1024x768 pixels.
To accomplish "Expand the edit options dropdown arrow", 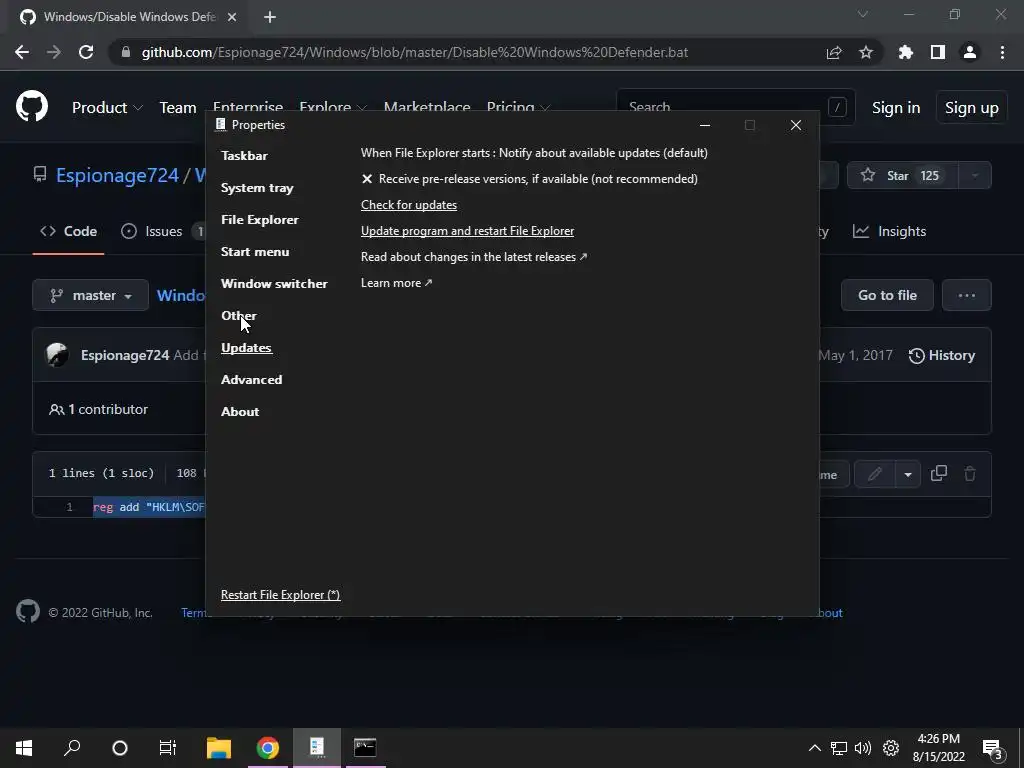I will pos(908,474).
